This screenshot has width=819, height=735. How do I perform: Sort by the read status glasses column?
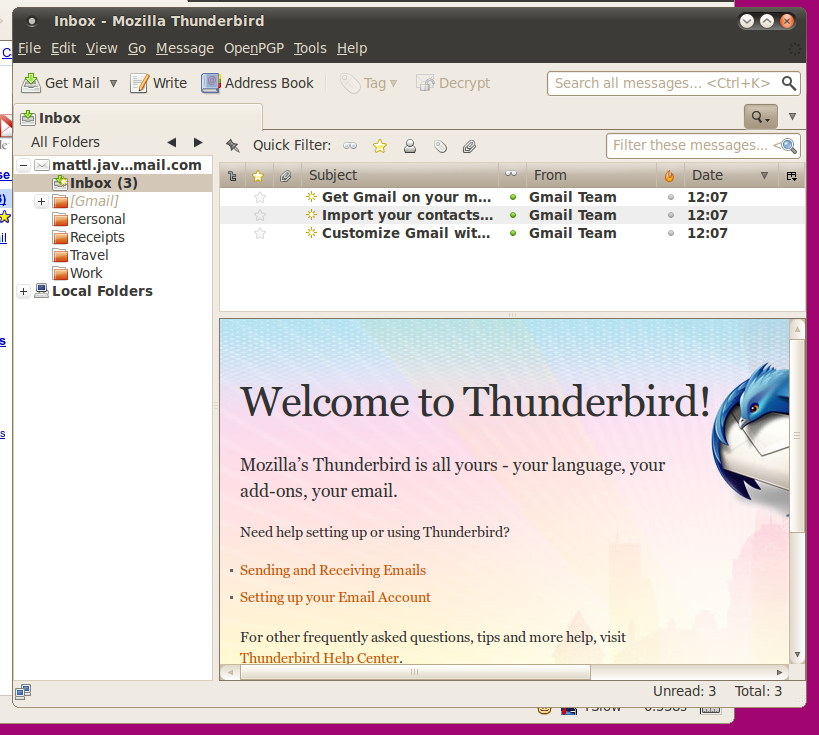pyautogui.click(x=511, y=174)
